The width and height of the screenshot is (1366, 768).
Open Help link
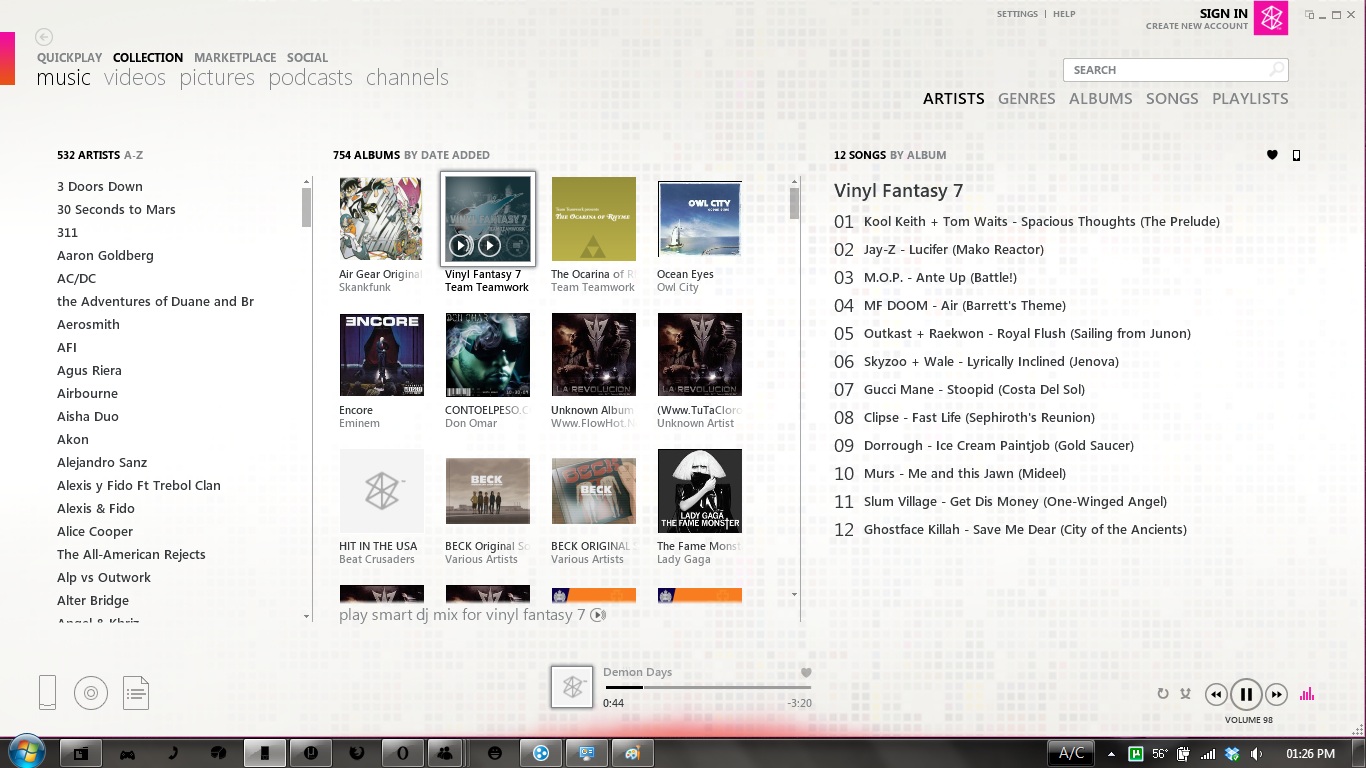[1064, 14]
